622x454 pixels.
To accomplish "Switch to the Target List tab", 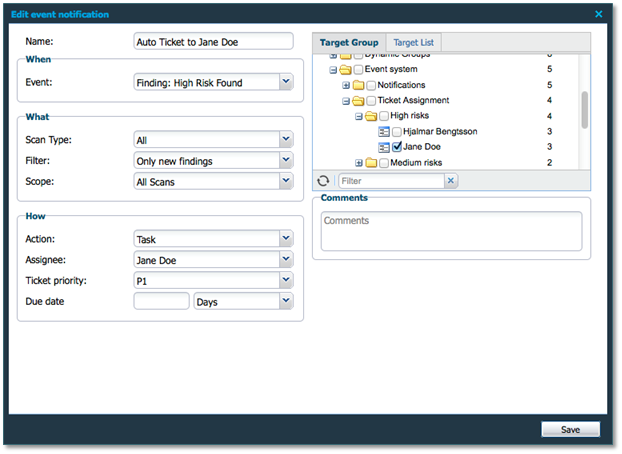I will [x=413, y=43].
